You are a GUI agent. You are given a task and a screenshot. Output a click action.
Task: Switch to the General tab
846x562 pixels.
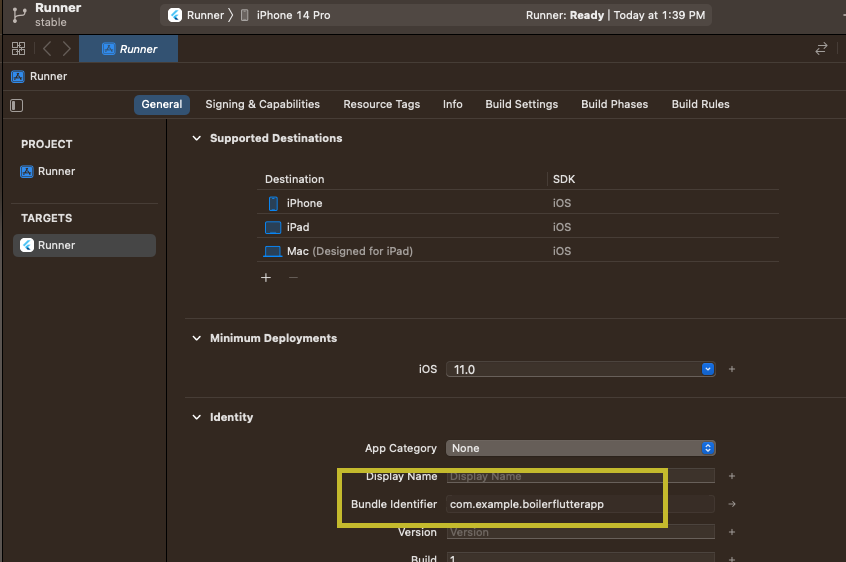coord(162,104)
